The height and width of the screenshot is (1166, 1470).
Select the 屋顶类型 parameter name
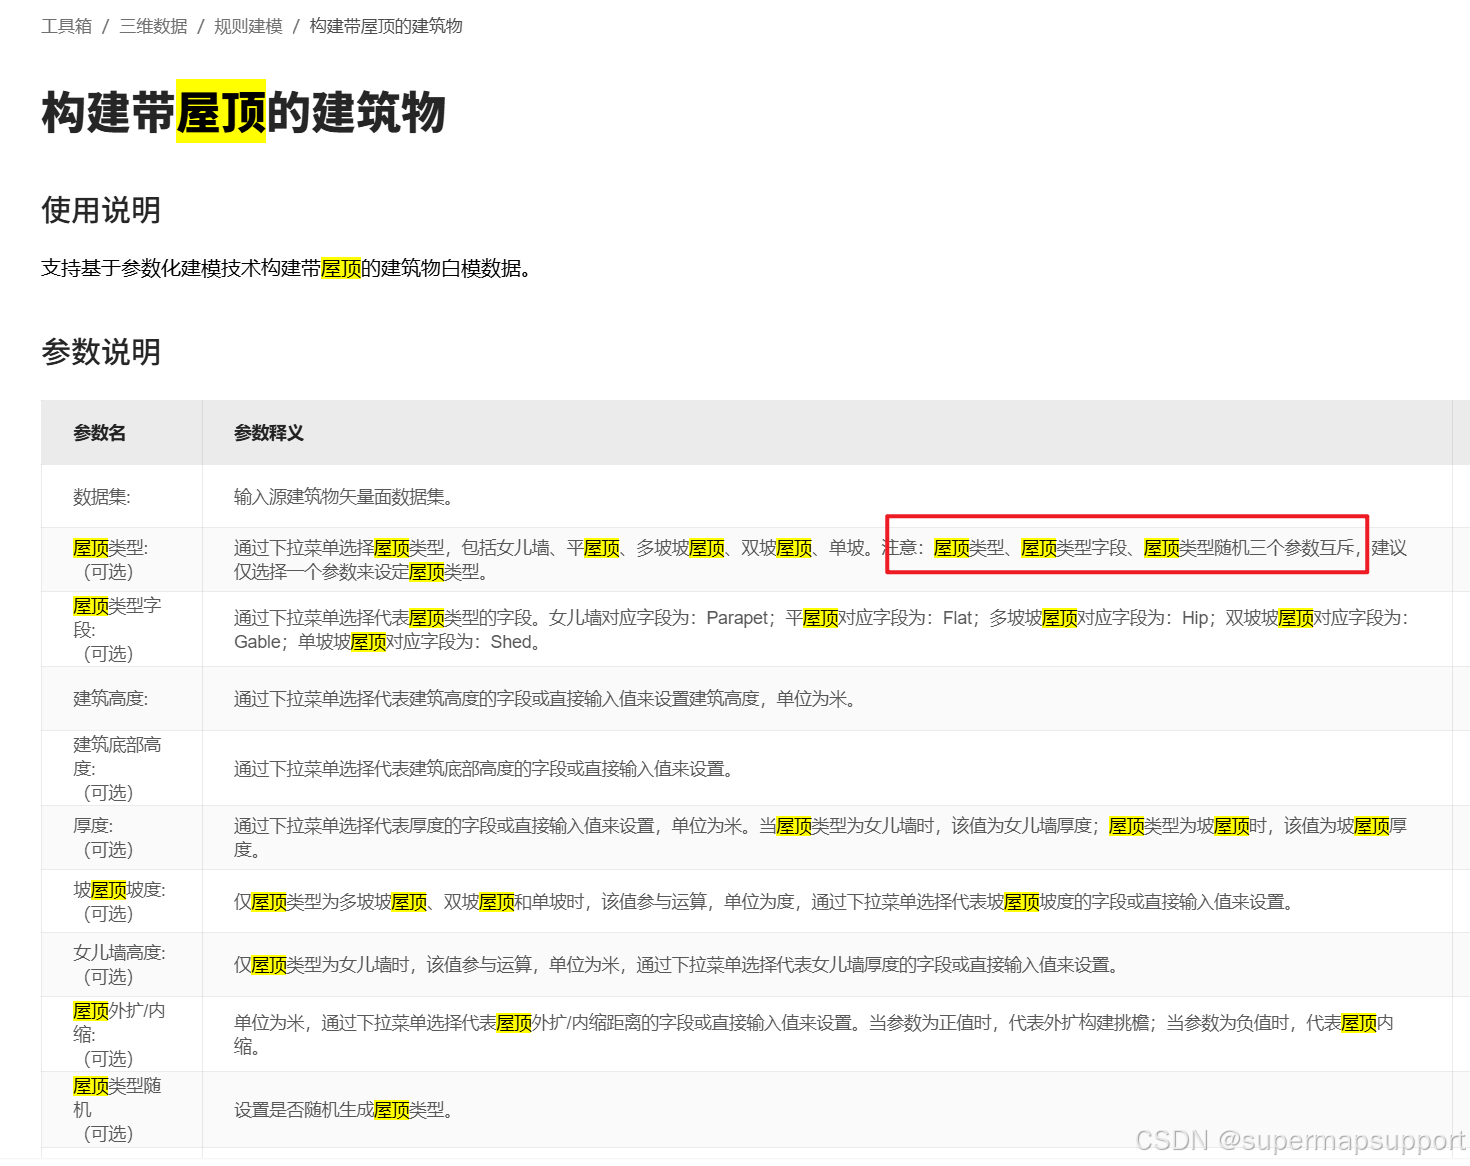(105, 547)
